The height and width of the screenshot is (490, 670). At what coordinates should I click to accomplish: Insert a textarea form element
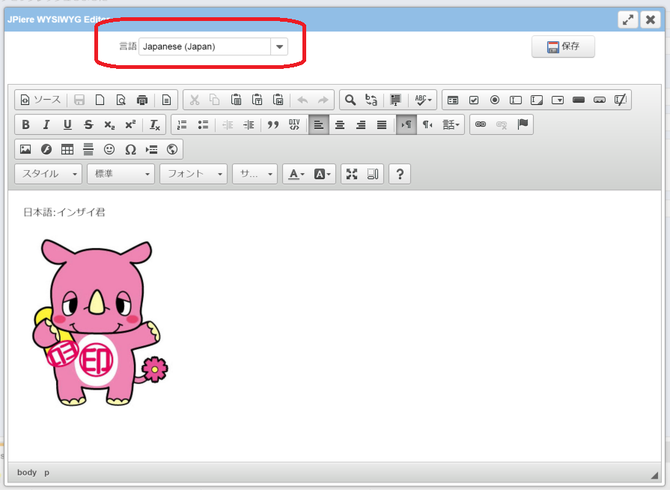click(x=537, y=100)
